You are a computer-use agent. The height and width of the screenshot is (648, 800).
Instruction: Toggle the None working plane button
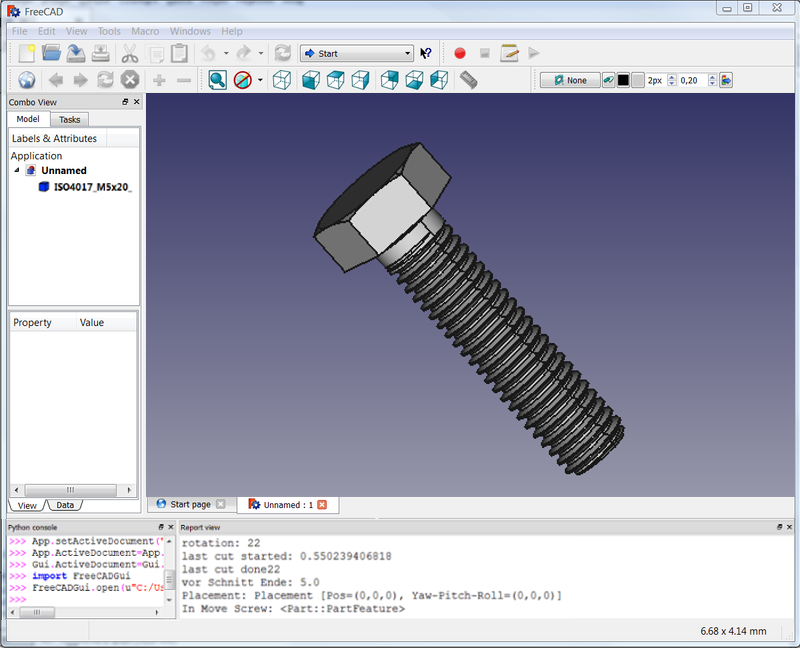point(570,80)
